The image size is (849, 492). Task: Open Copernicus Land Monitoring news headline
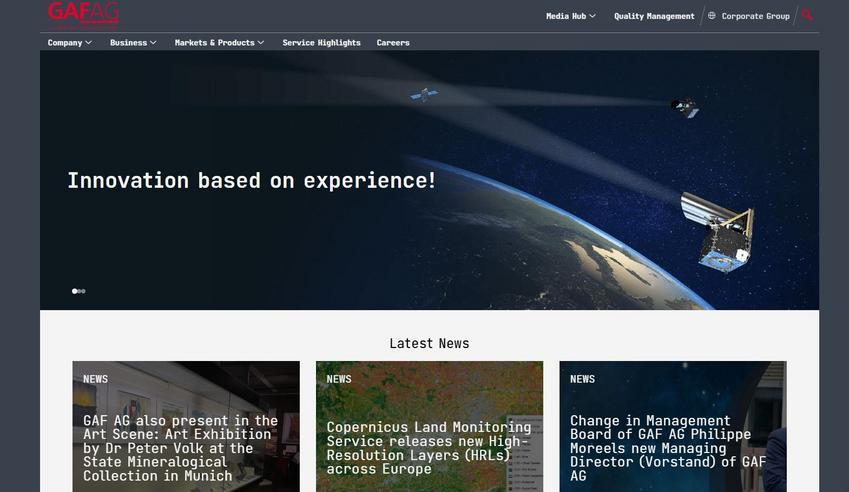point(429,448)
